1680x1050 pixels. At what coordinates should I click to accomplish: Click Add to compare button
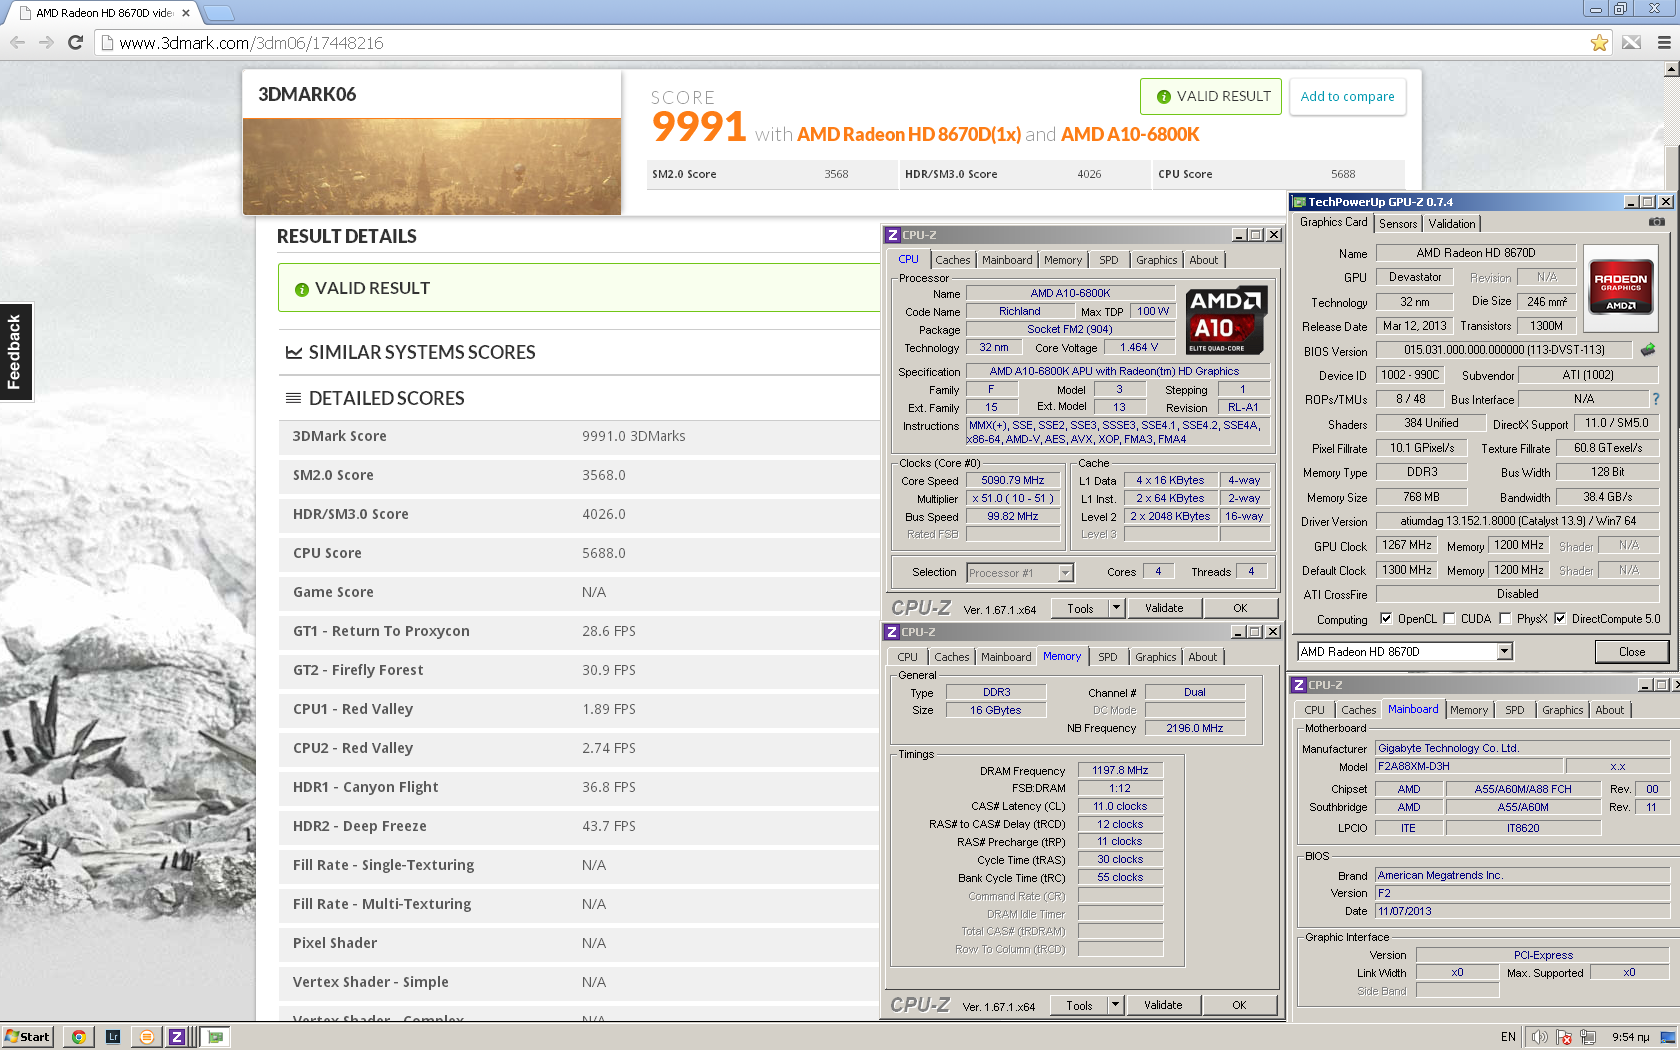pyautogui.click(x=1347, y=97)
